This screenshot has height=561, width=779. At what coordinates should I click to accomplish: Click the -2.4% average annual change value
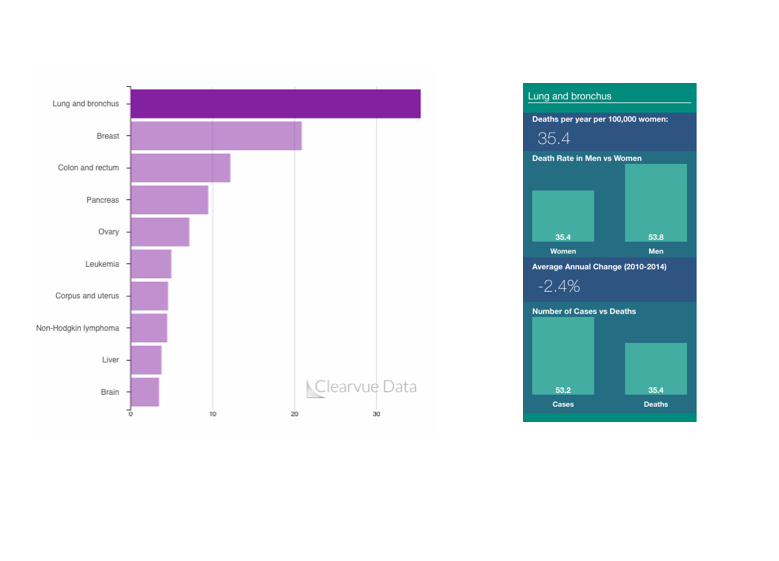[x=559, y=286]
